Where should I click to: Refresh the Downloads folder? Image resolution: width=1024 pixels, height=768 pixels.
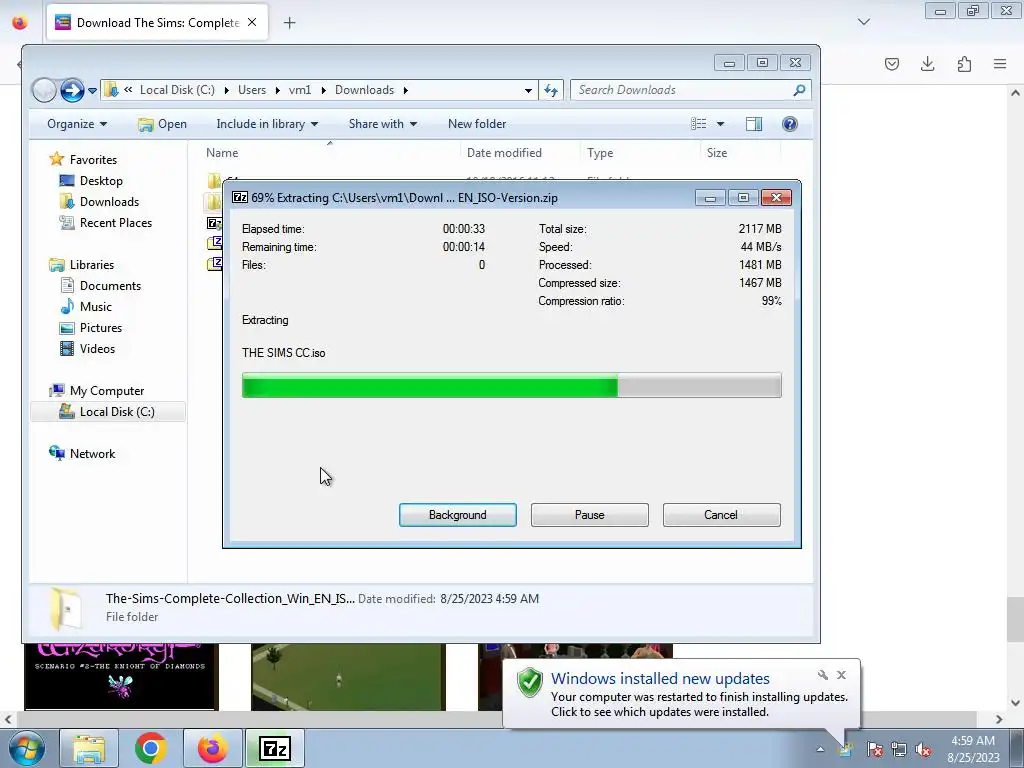(551, 90)
